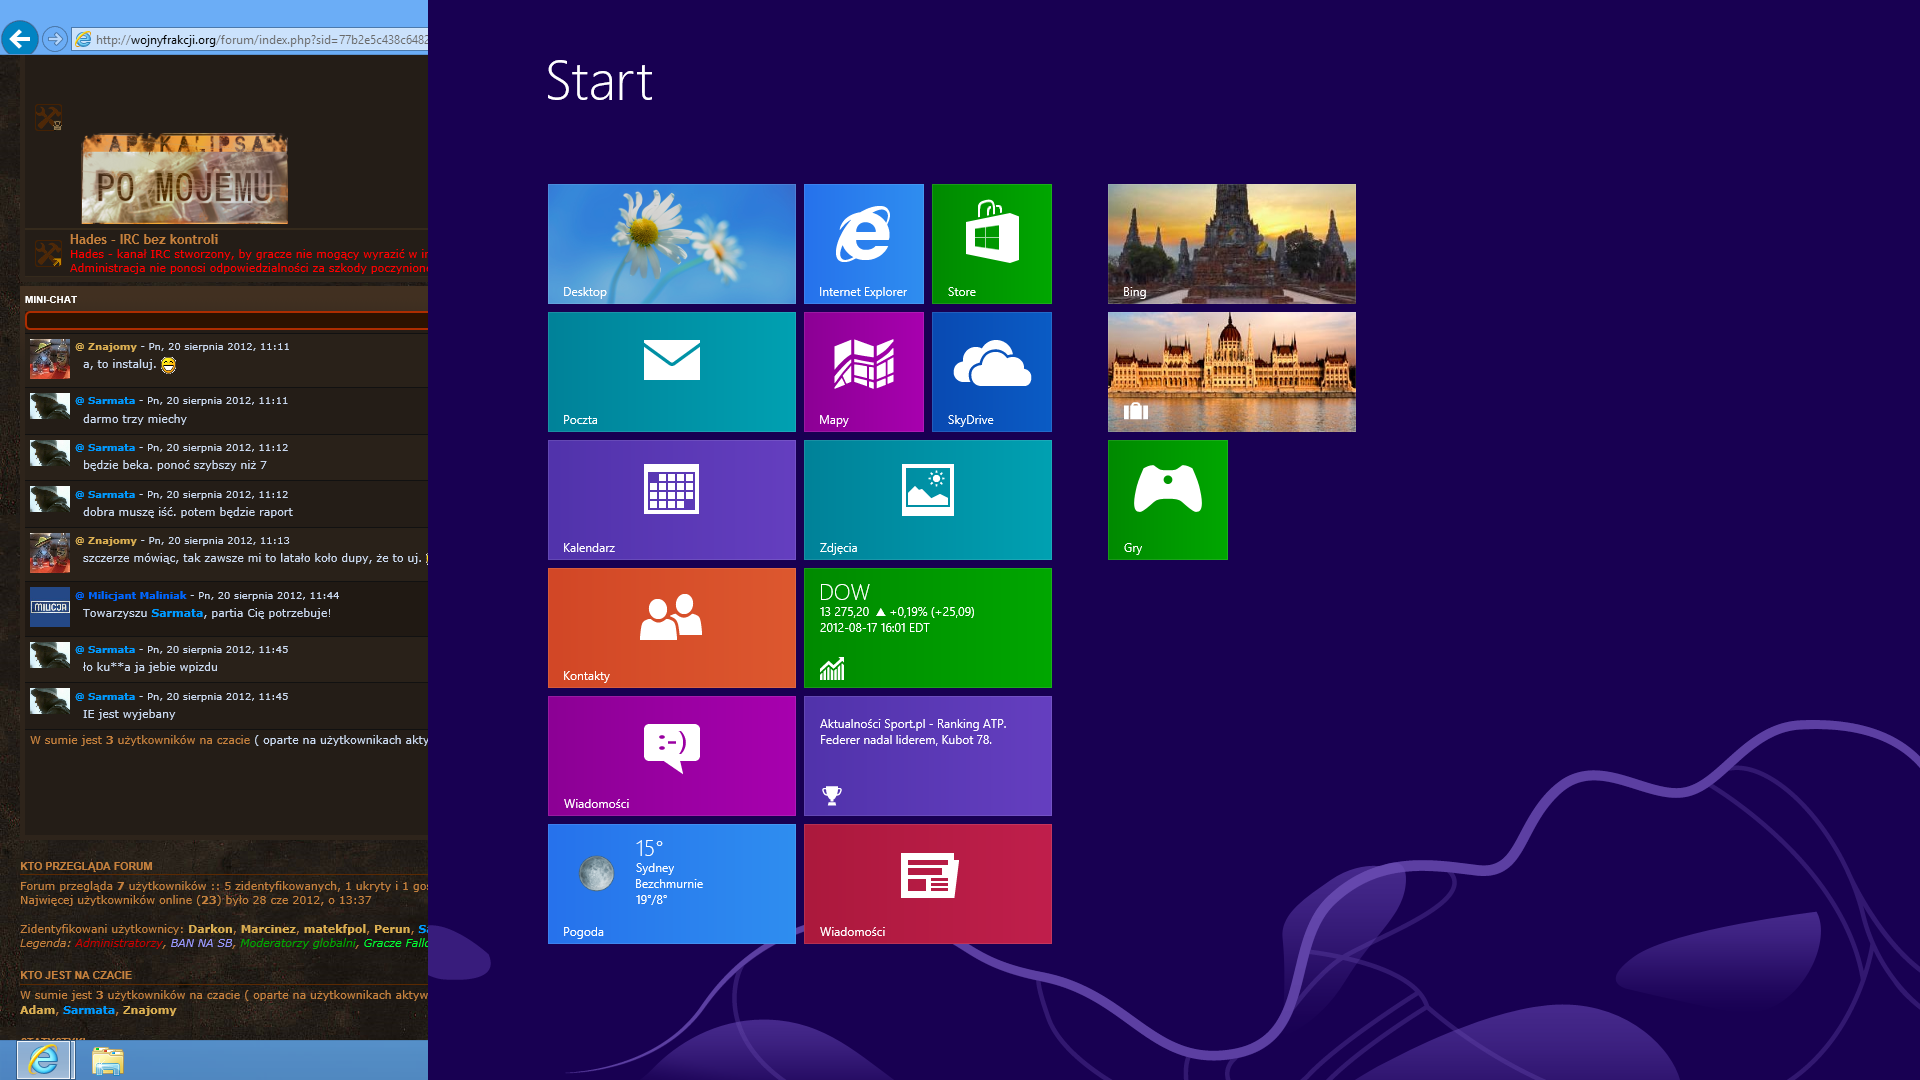Click the Apokalipsa Po Mojemu banner image
Image resolution: width=1920 pixels, height=1080 pixels.
[x=184, y=179]
